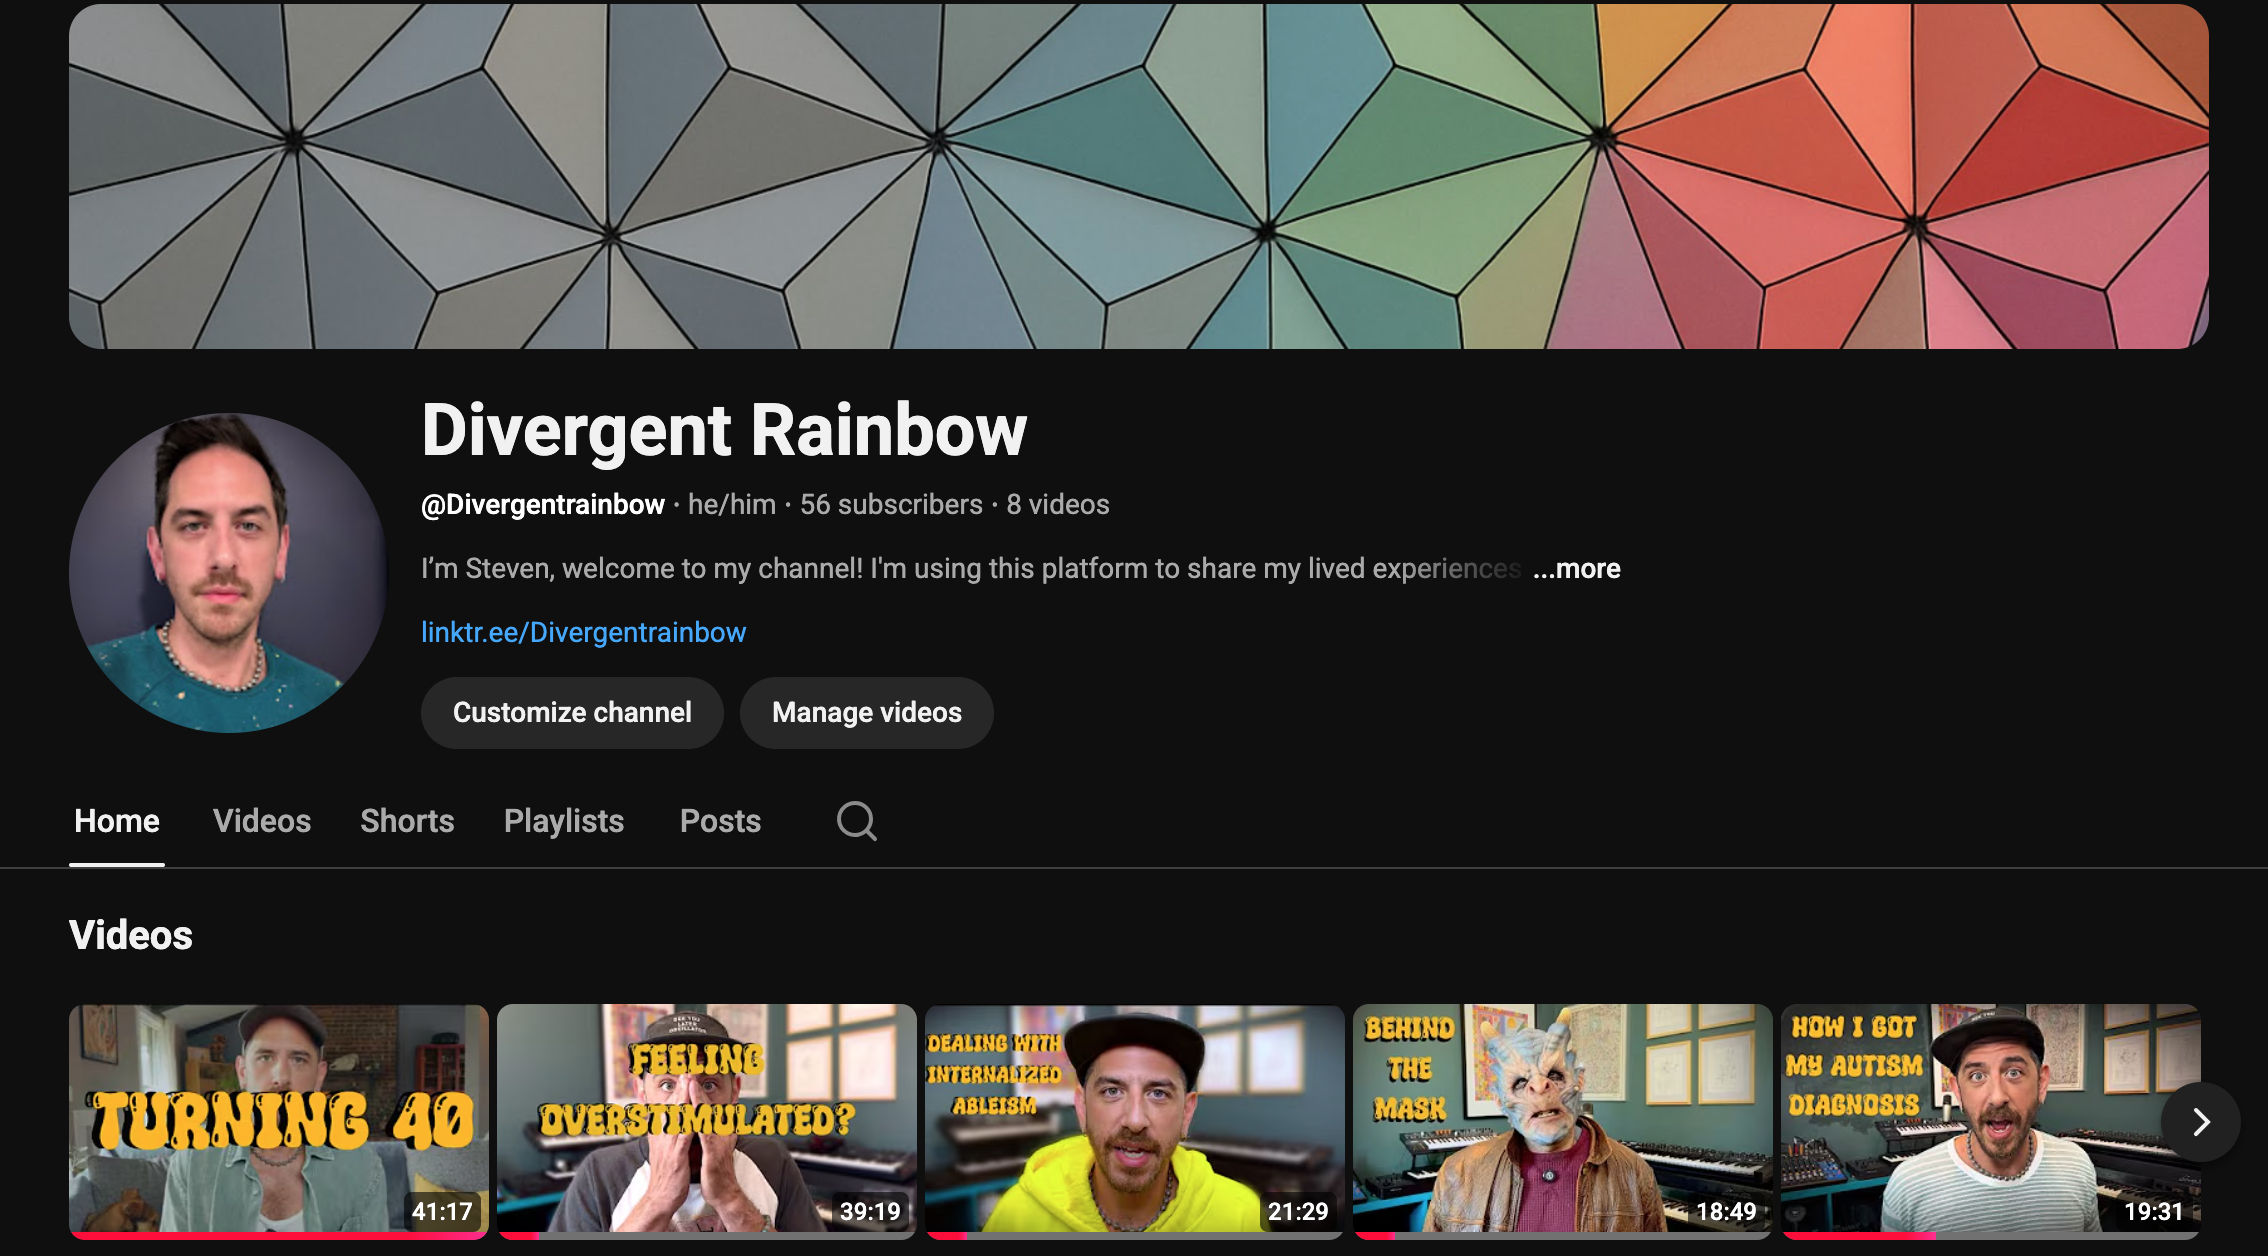Click the Customize channel button

[572, 712]
